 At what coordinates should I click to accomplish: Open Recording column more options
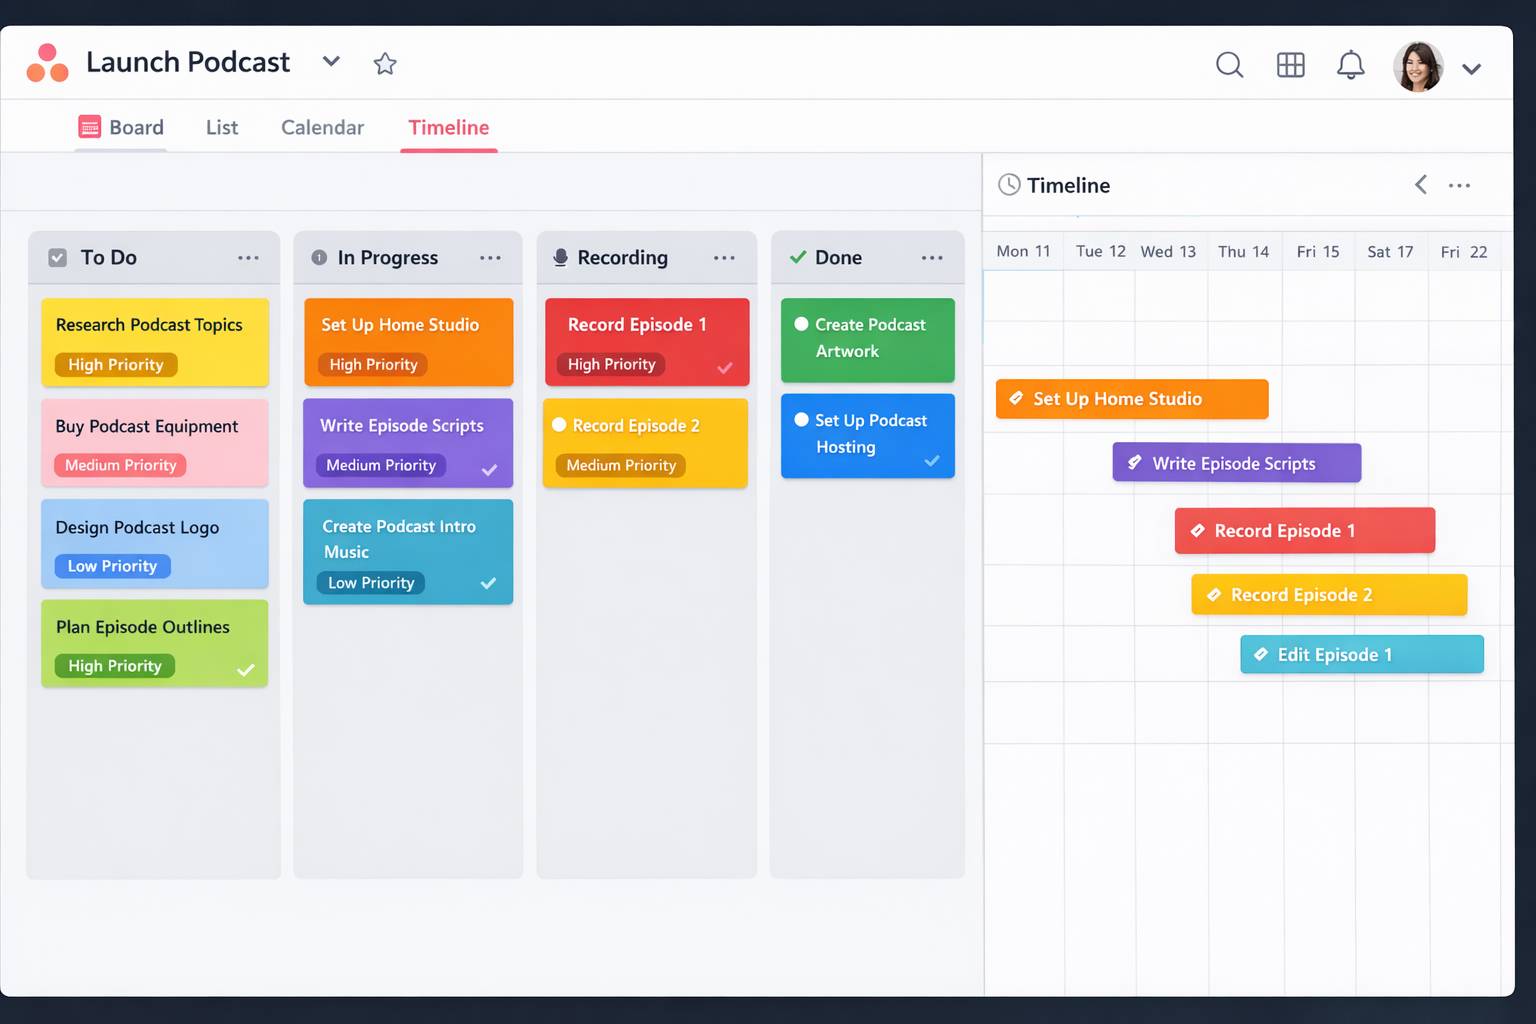(x=724, y=258)
